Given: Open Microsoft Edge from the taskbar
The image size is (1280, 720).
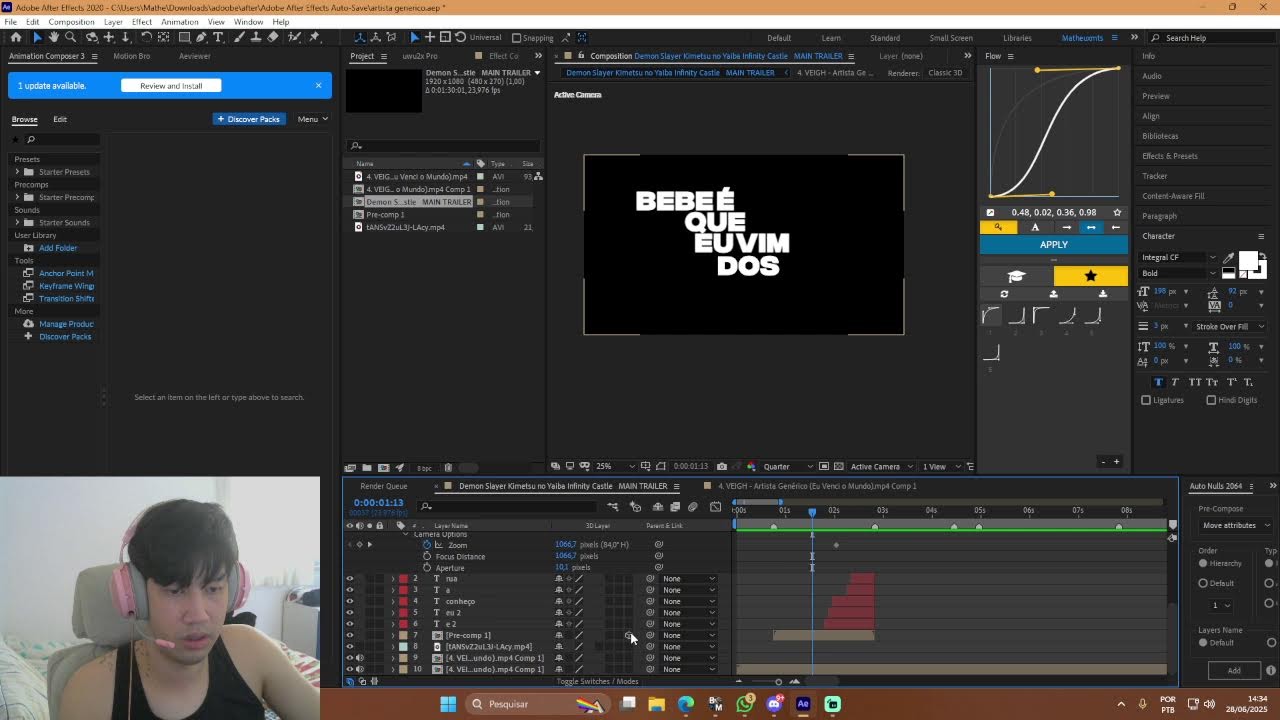Looking at the screenshot, I should [686, 704].
